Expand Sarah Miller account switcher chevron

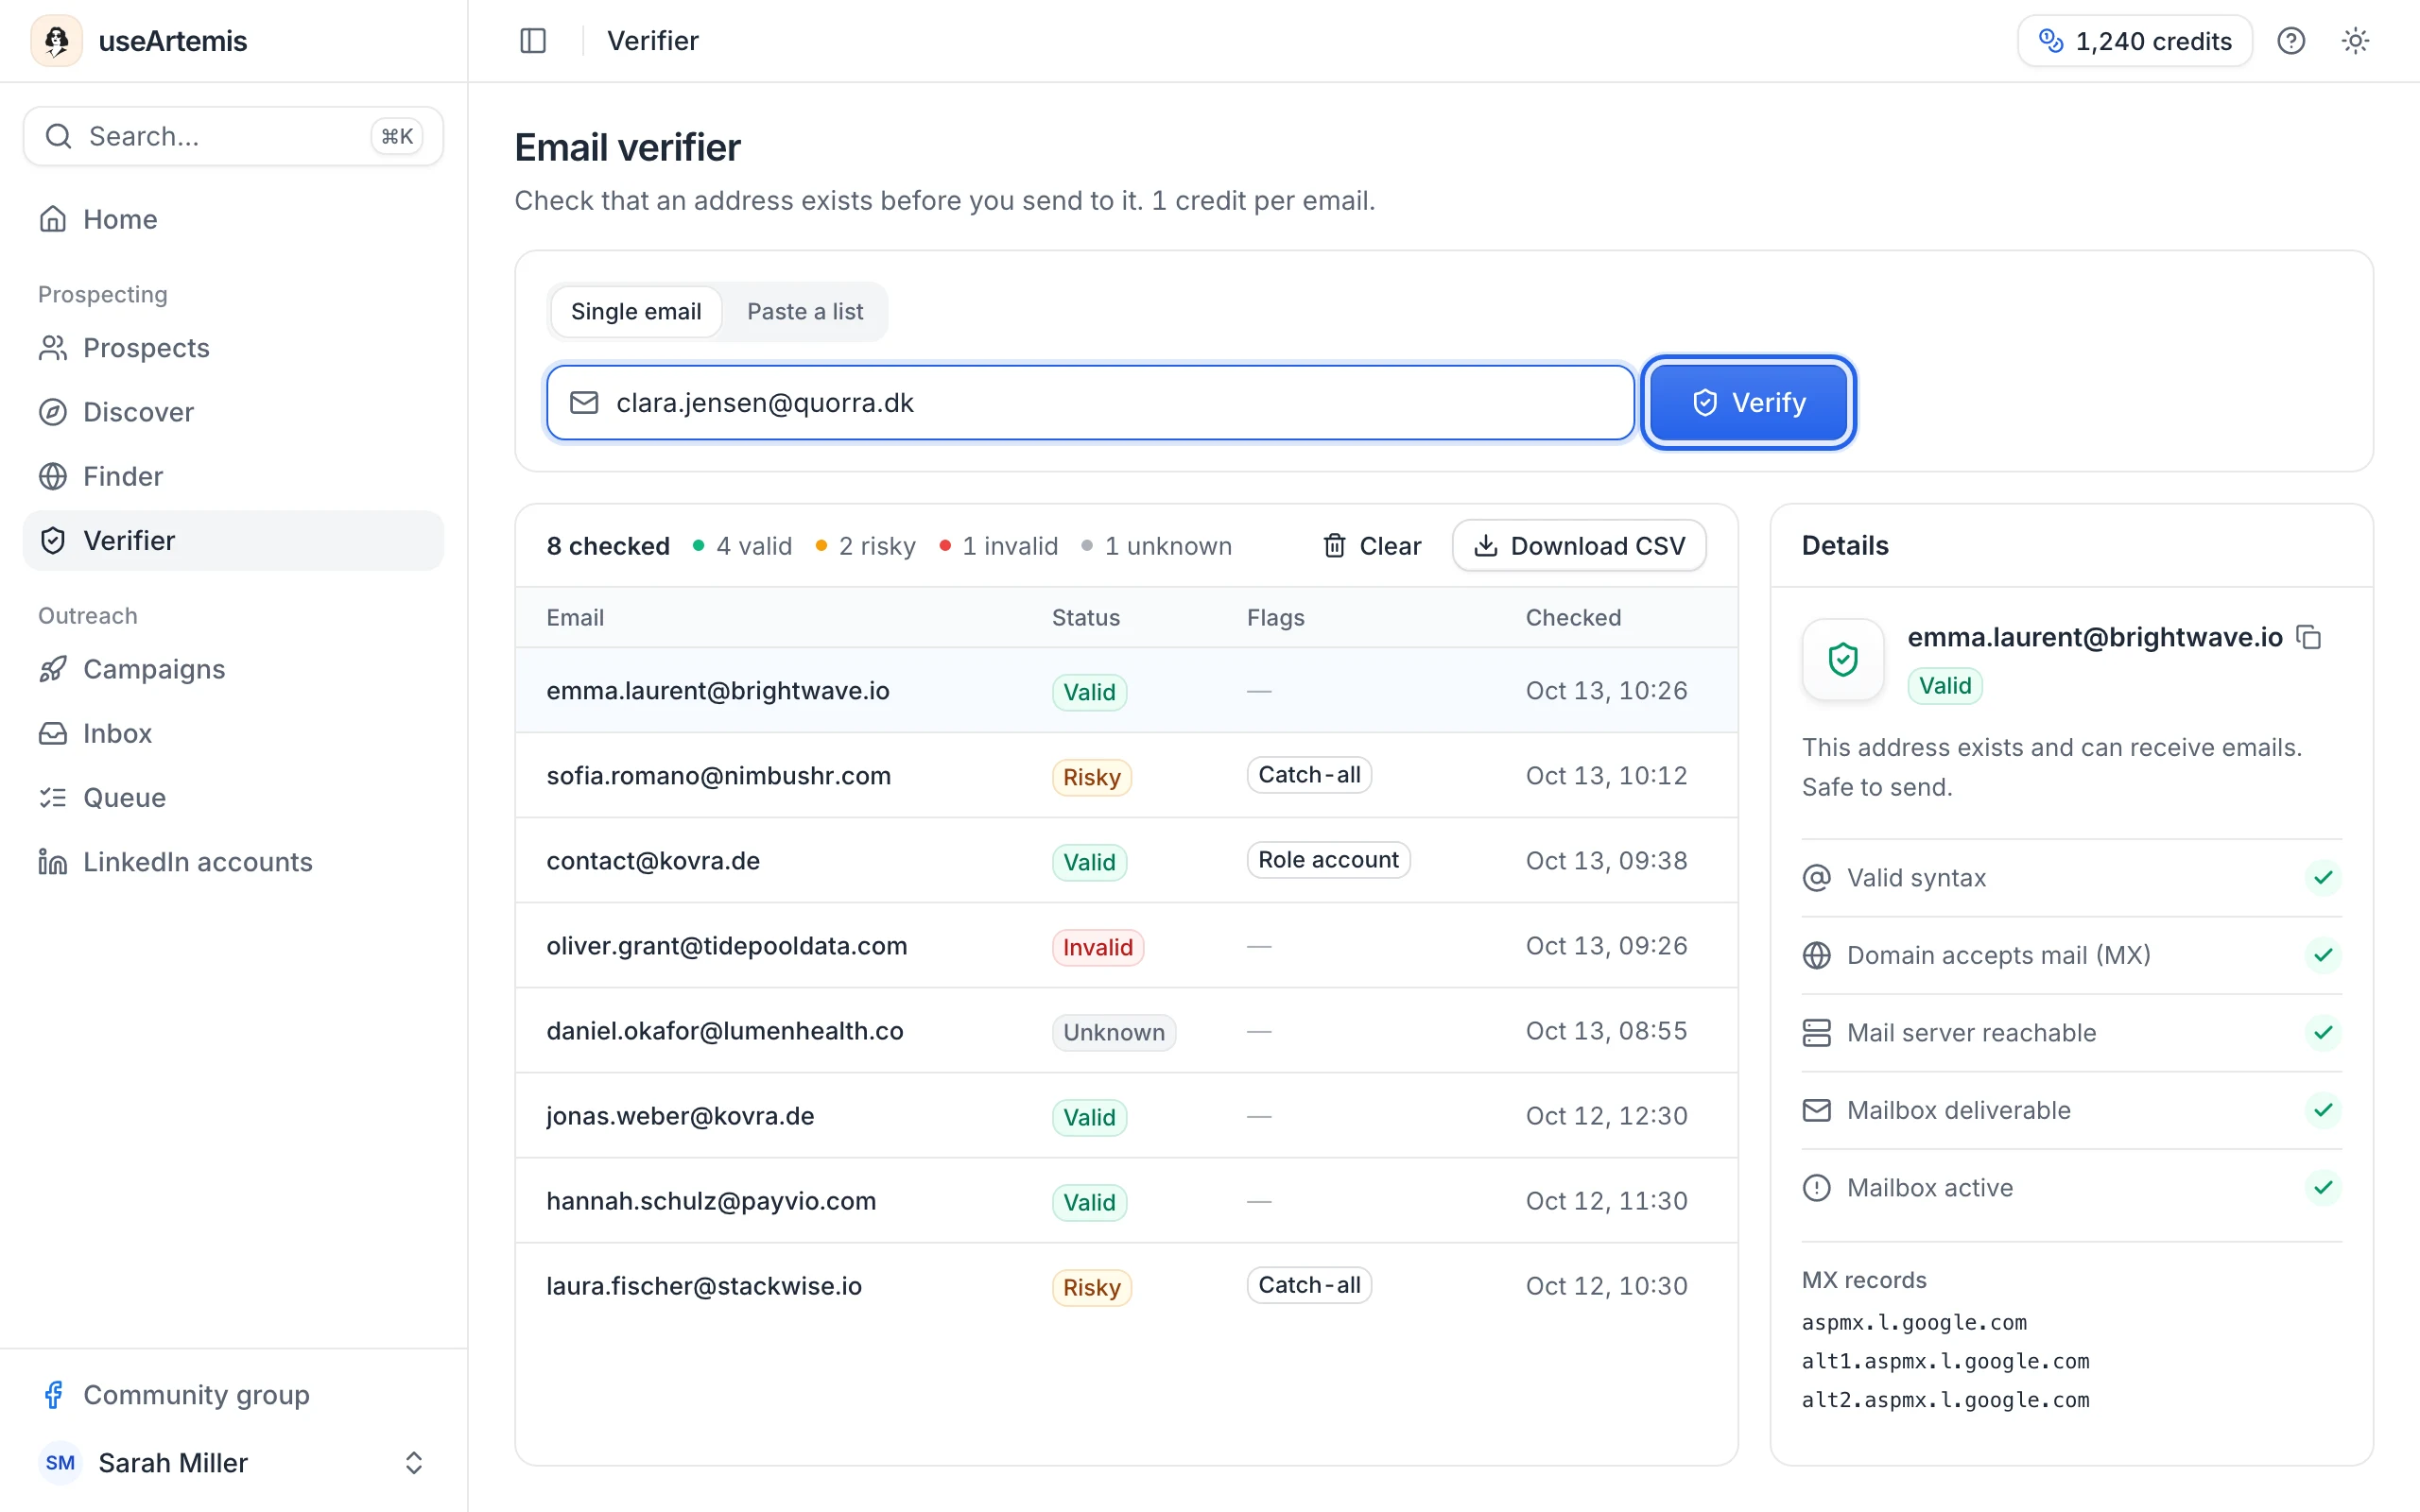click(x=413, y=1463)
